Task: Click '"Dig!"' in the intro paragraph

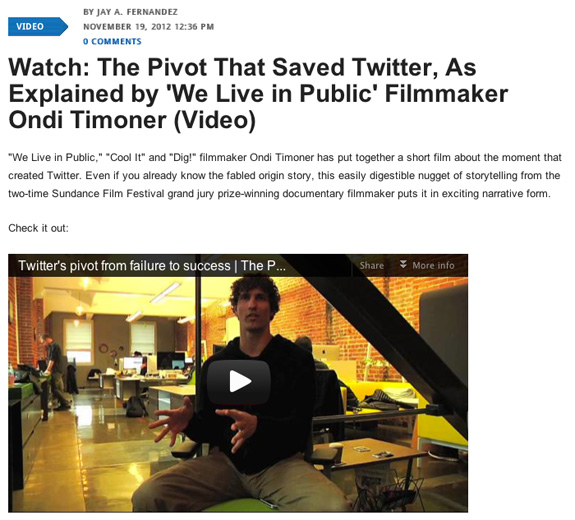Action: [183, 157]
